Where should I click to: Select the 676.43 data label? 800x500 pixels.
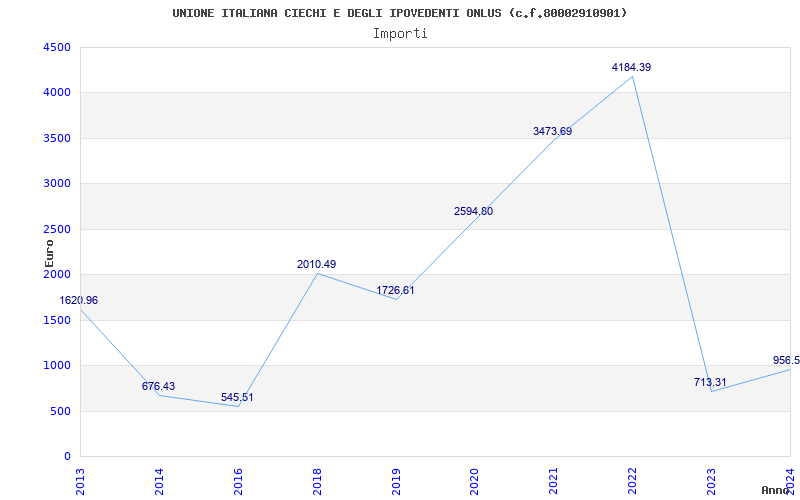tap(158, 386)
